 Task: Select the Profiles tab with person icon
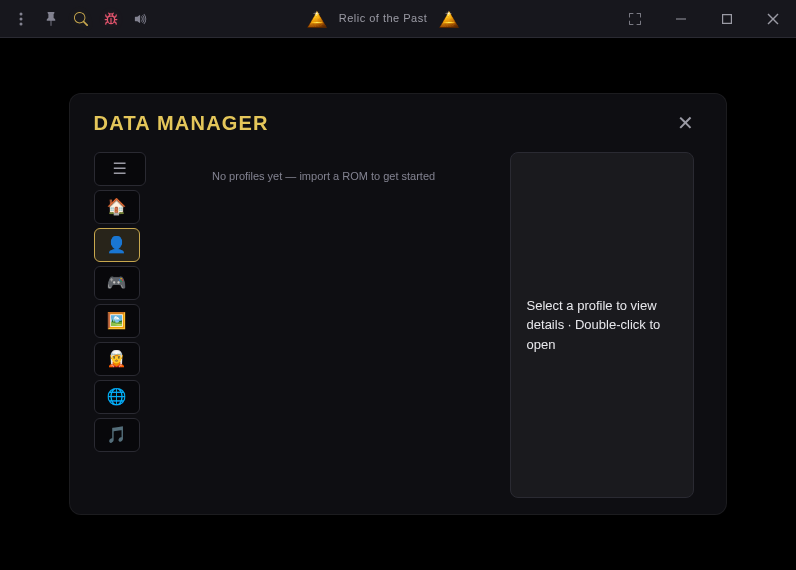[117, 245]
